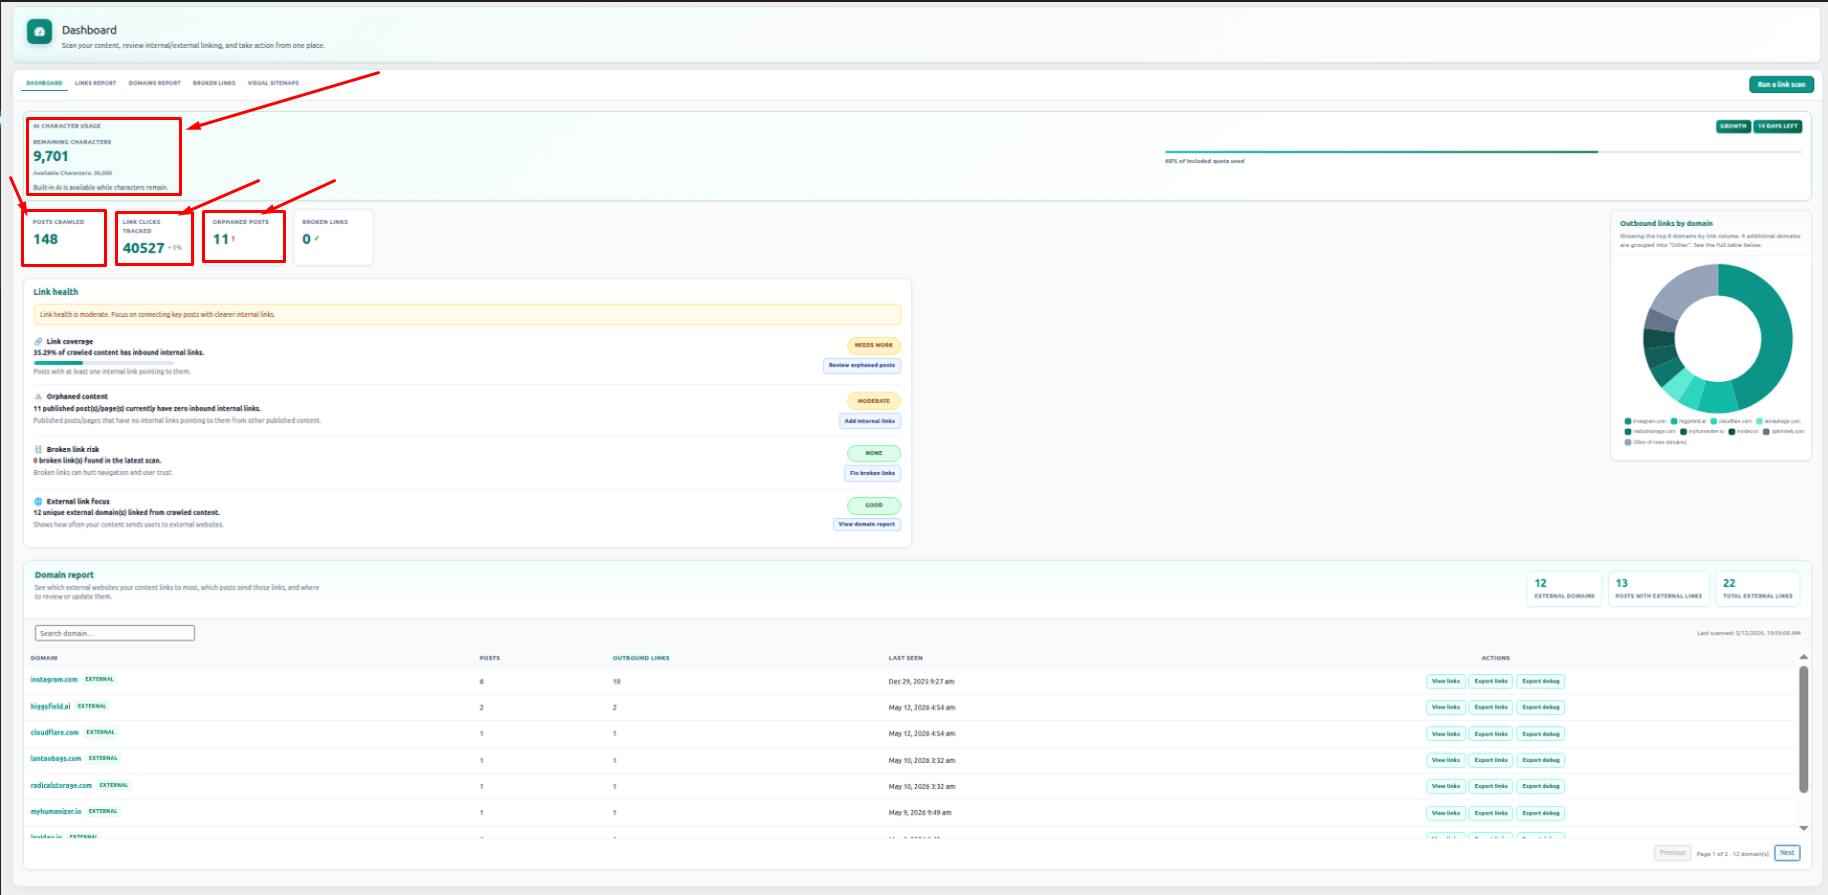Click View links for radicalstorage.com

pos(1446,786)
